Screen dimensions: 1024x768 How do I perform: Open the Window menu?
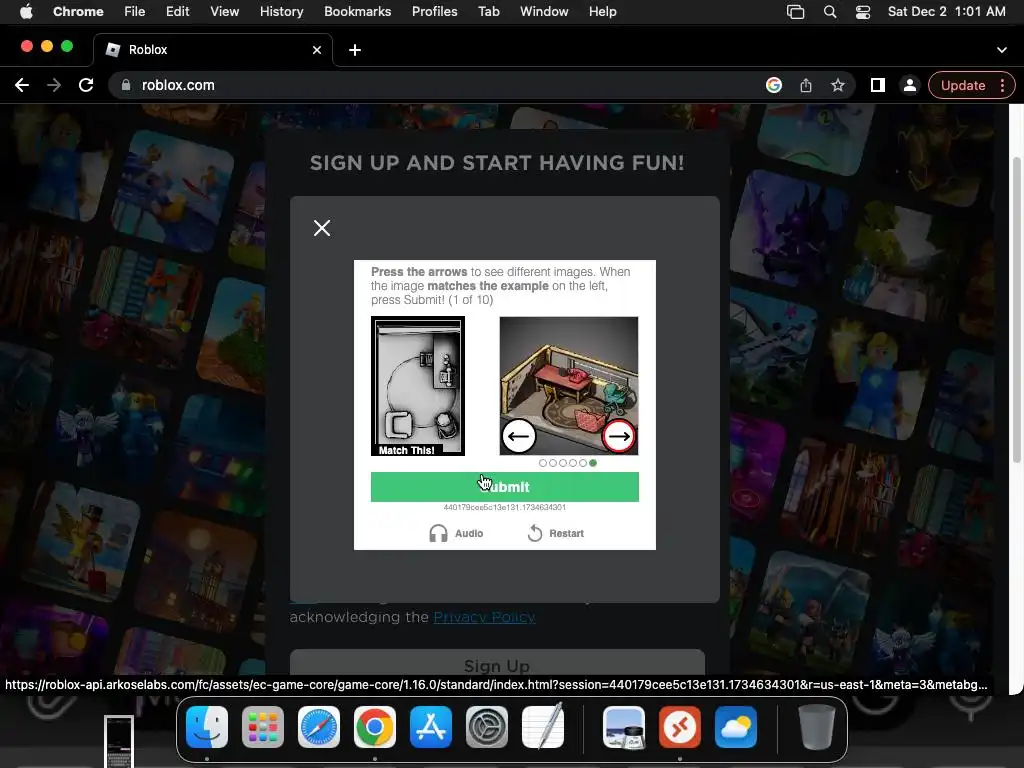pyautogui.click(x=544, y=12)
